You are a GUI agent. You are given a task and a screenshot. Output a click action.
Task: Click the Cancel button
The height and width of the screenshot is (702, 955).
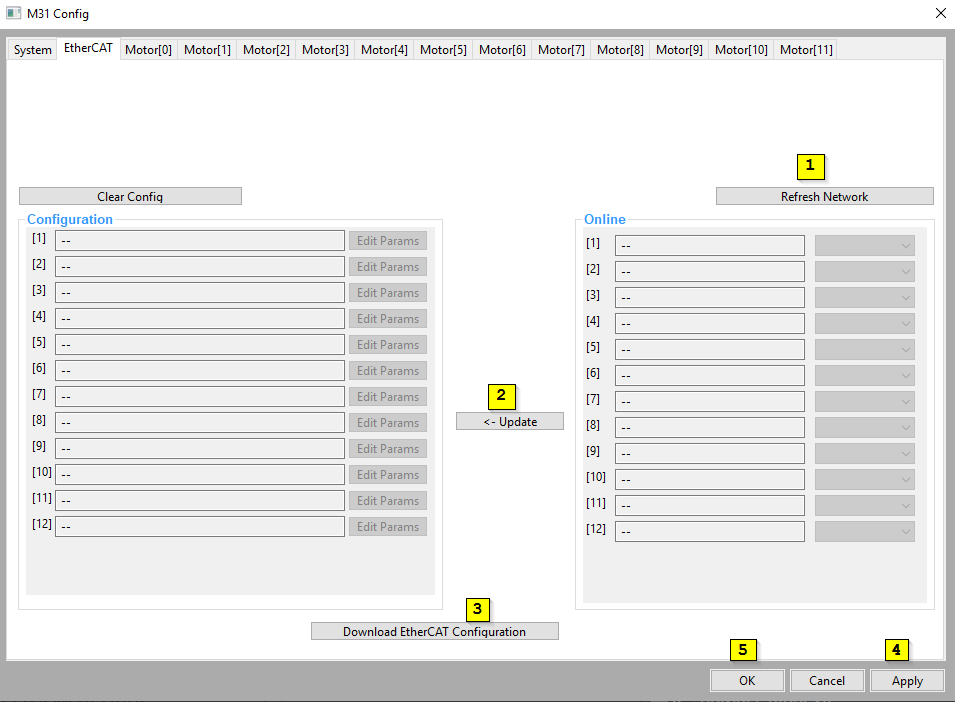pyautogui.click(x=827, y=681)
